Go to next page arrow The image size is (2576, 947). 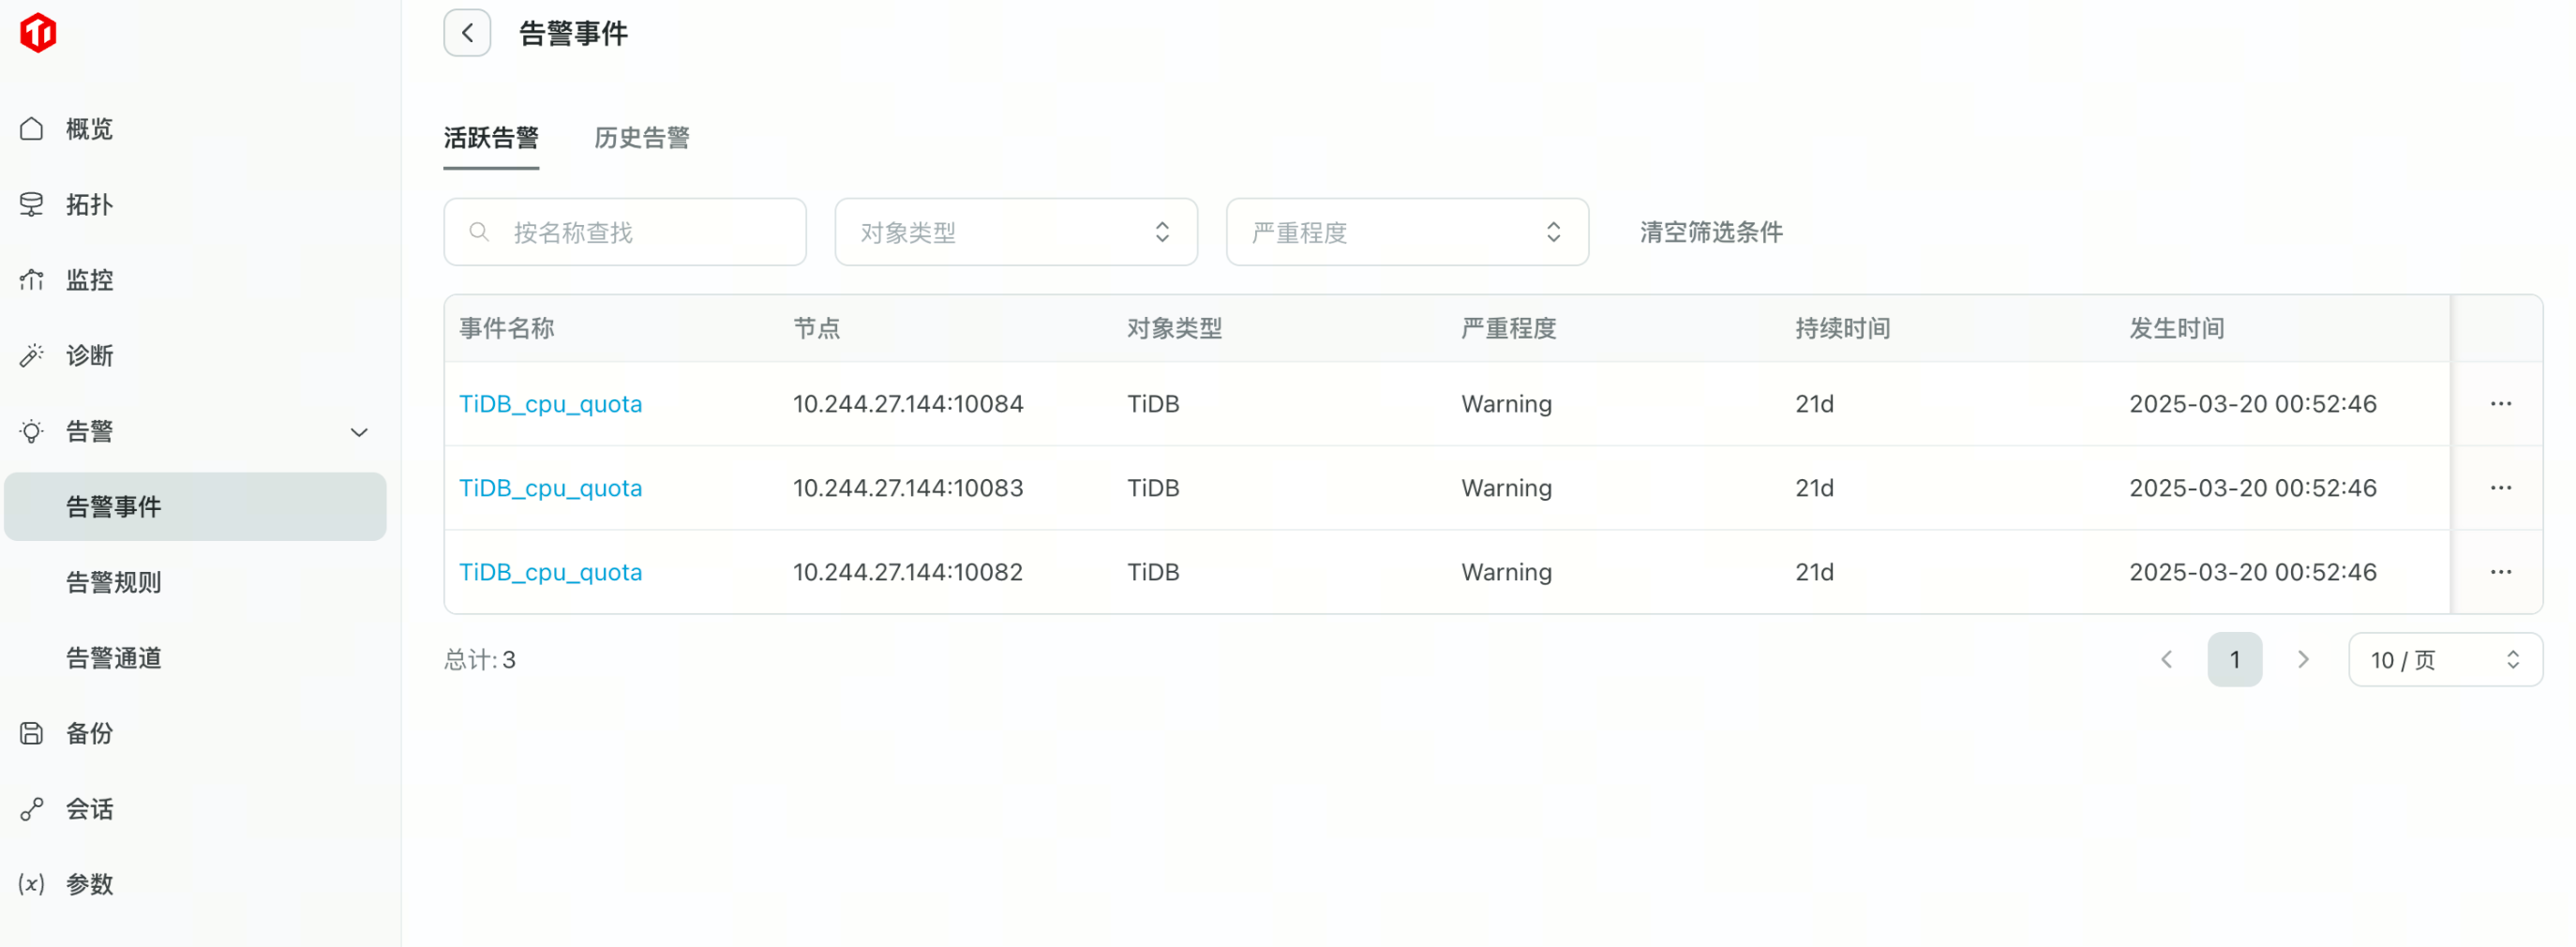2303,660
